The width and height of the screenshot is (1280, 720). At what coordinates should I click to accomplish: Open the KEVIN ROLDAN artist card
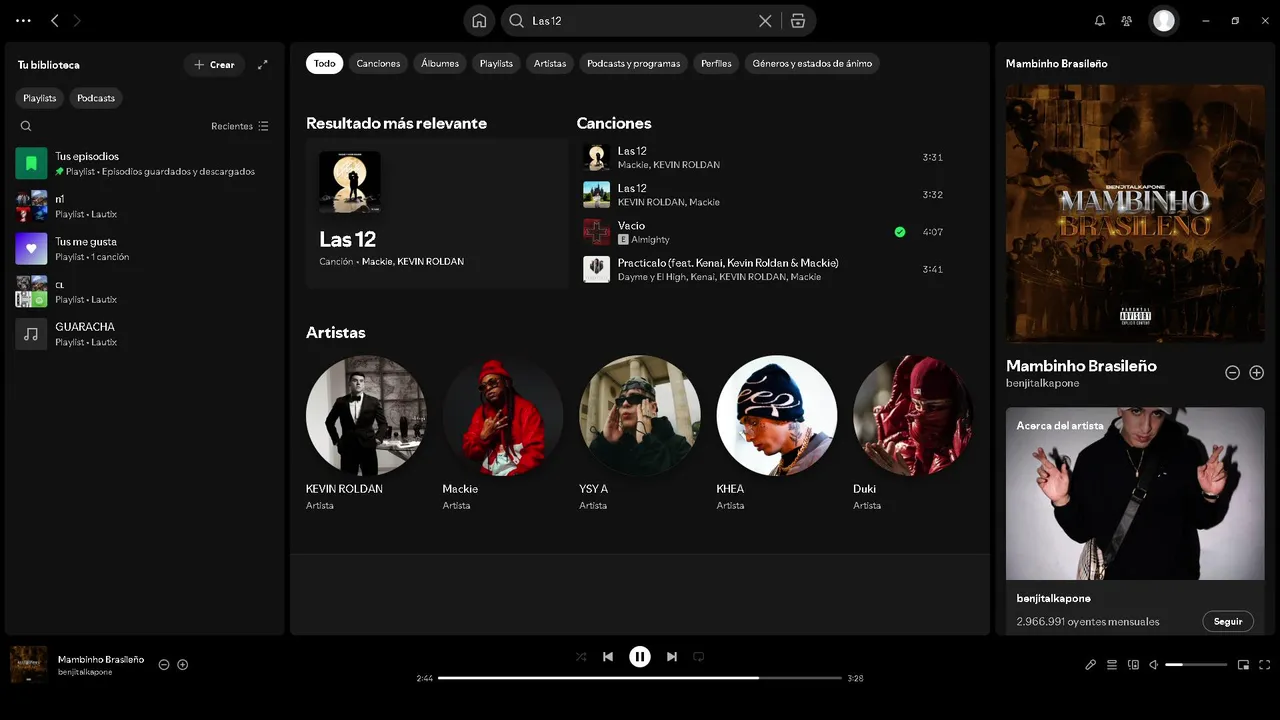(x=366, y=434)
